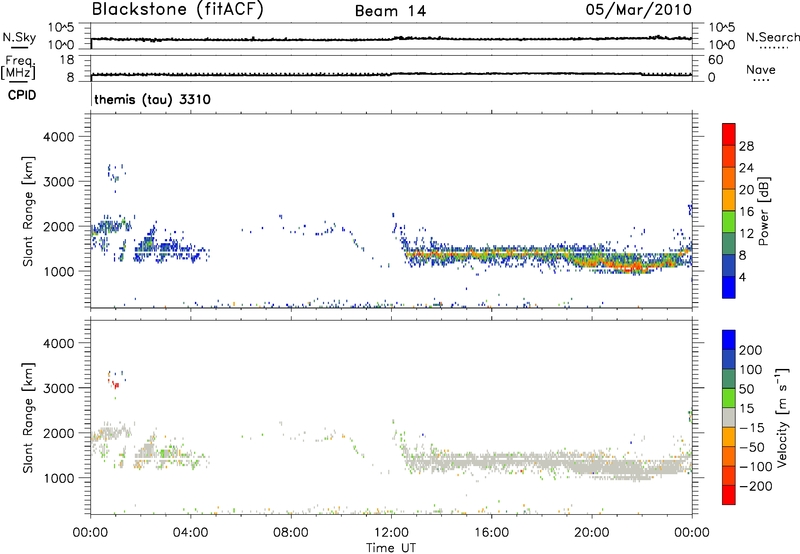Click the velocity colorbar value -15

point(753,428)
